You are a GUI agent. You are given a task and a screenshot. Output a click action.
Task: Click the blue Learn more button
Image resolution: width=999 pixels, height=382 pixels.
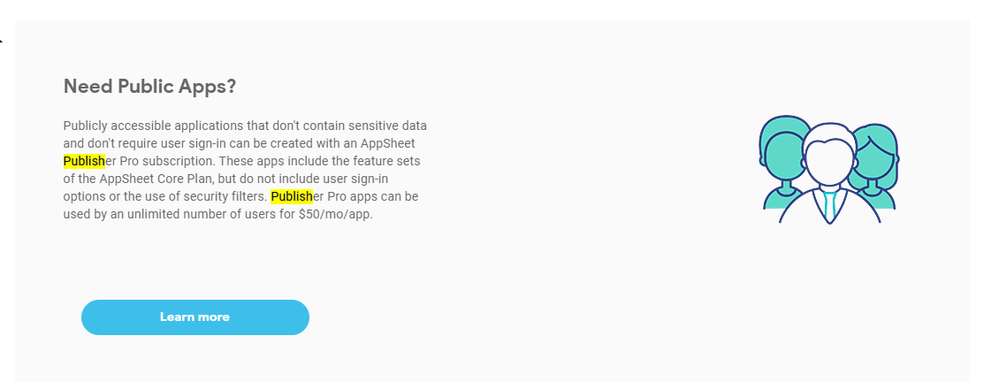tap(195, 317)
